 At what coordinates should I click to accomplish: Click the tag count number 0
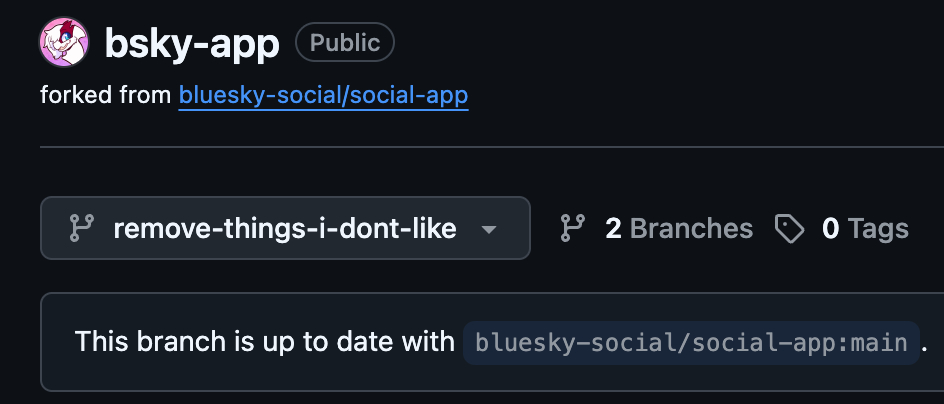click(830, 229)
